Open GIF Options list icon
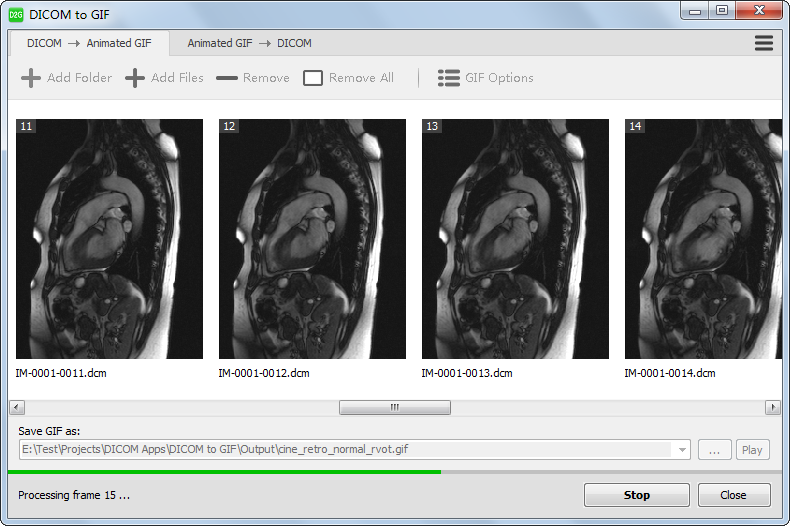790x526 pixels. click(x=449, y=78)
